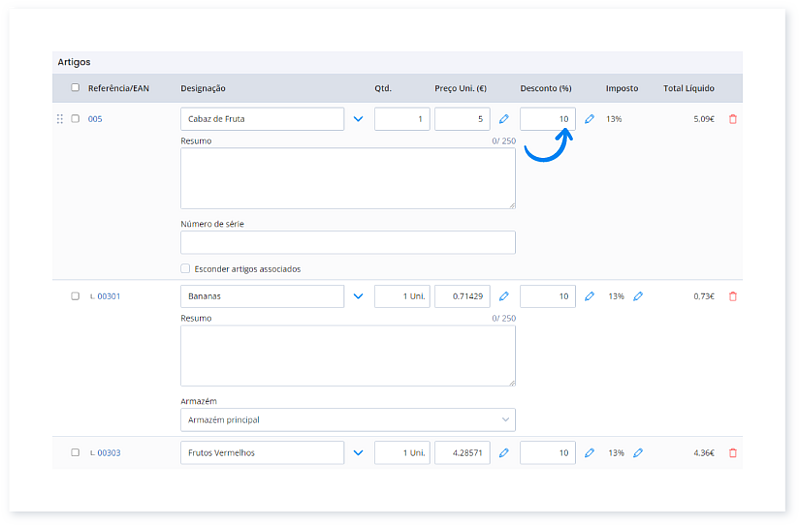This screenshot has height=526, width=800.
Task: Grab drag handle of Cabaz de Fruta row
Action: 59,119
